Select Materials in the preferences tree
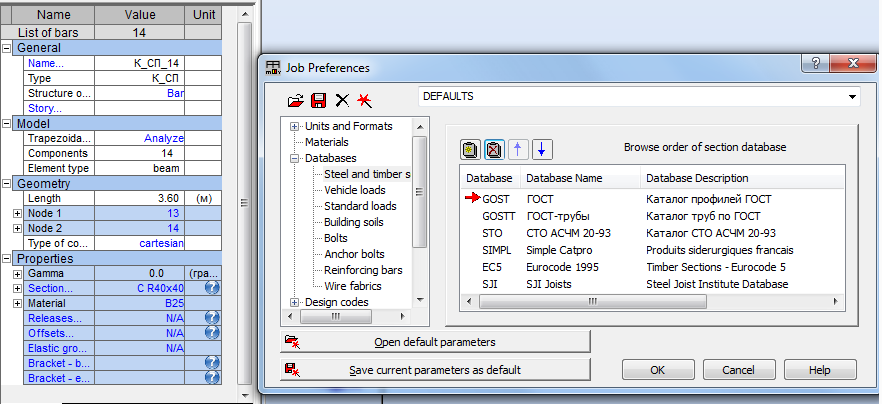This screenshot has height=404, width=882. coord(326,142)
